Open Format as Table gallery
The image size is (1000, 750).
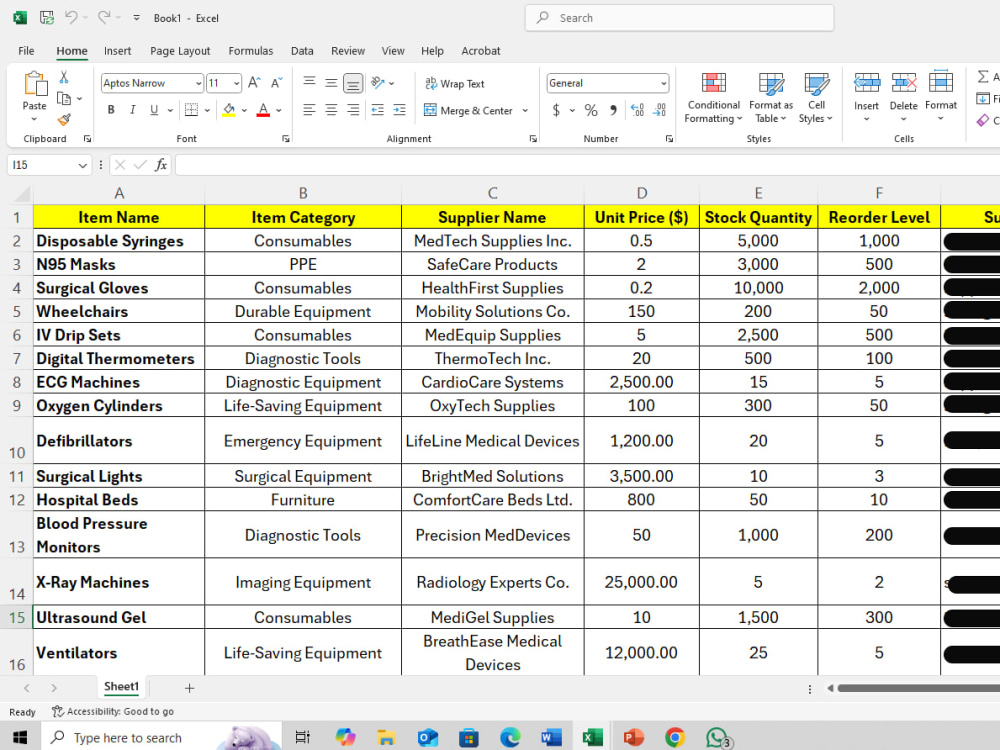[770, 98]
